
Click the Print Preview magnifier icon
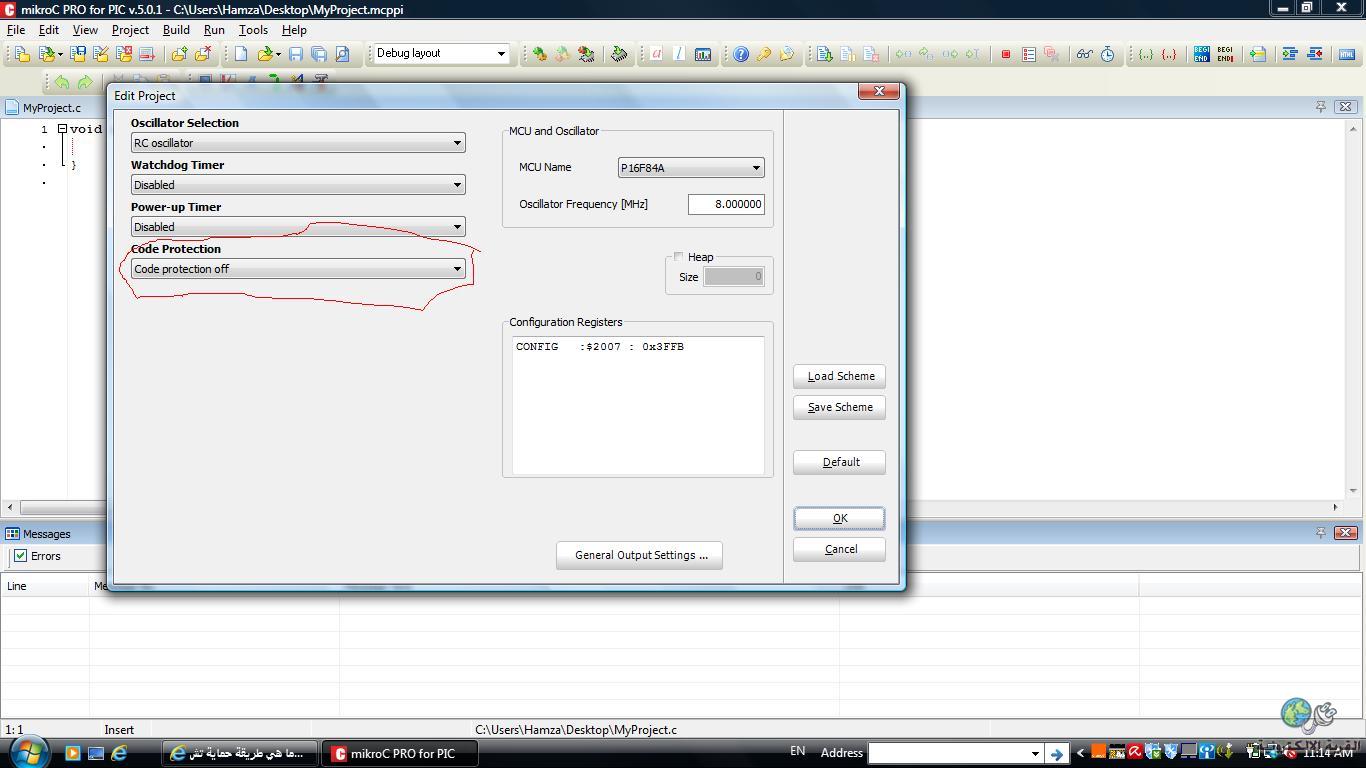(342, 54)
